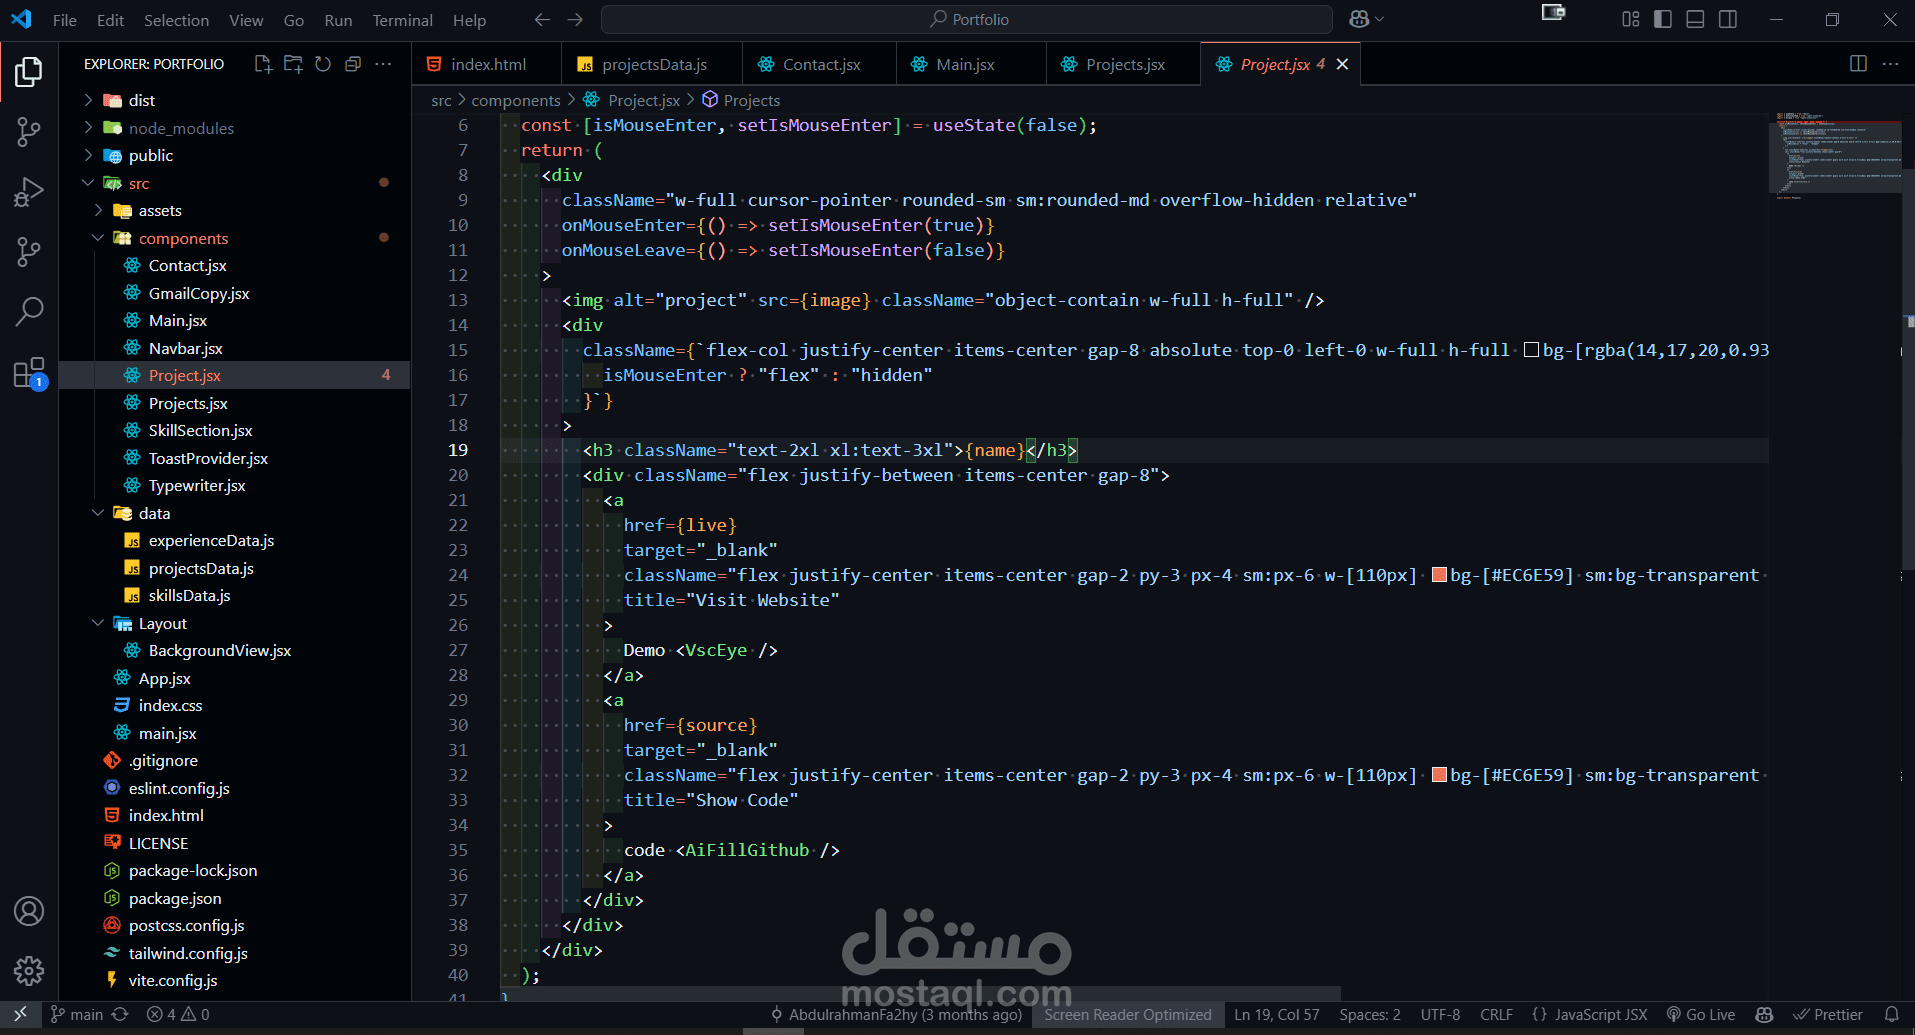Collapse all folders in Explorer
1915x1035 pixels.
coord(353,64)
